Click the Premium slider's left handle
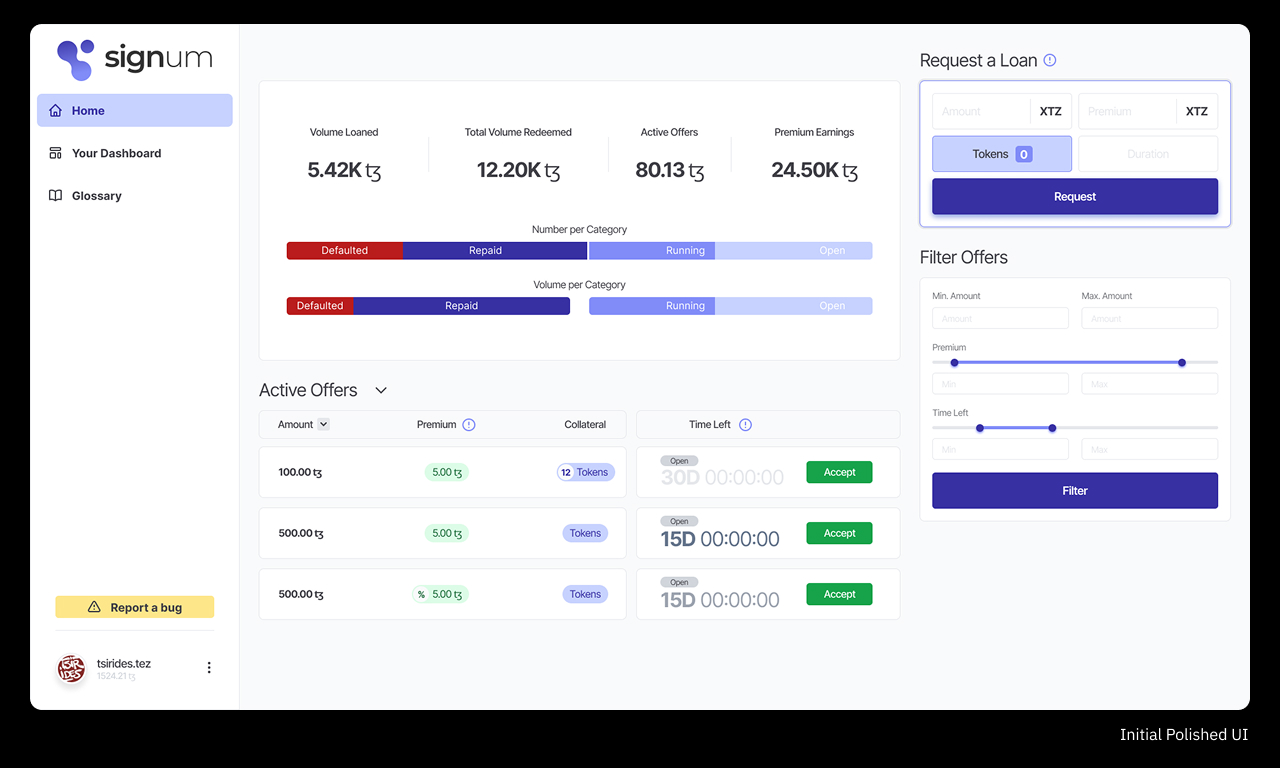This screenshot has width=1280, height=768. tap(954, 362)
